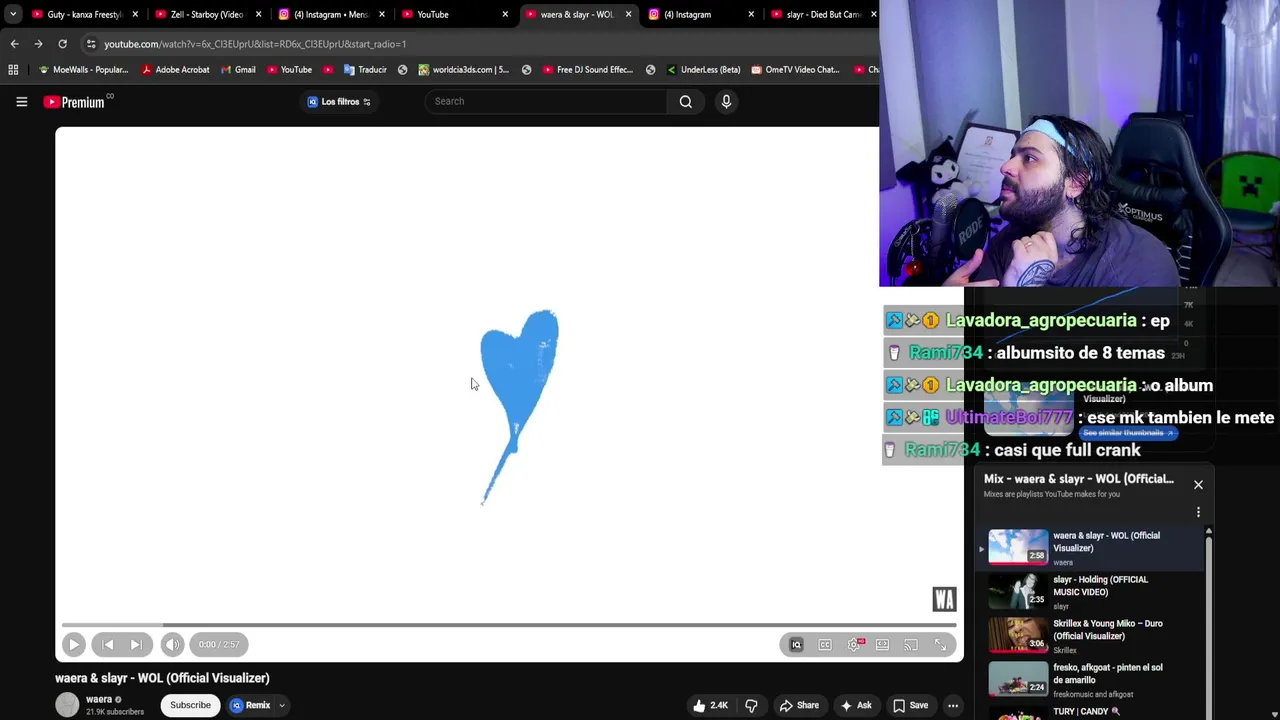Play the WOL video

(74, 645)
